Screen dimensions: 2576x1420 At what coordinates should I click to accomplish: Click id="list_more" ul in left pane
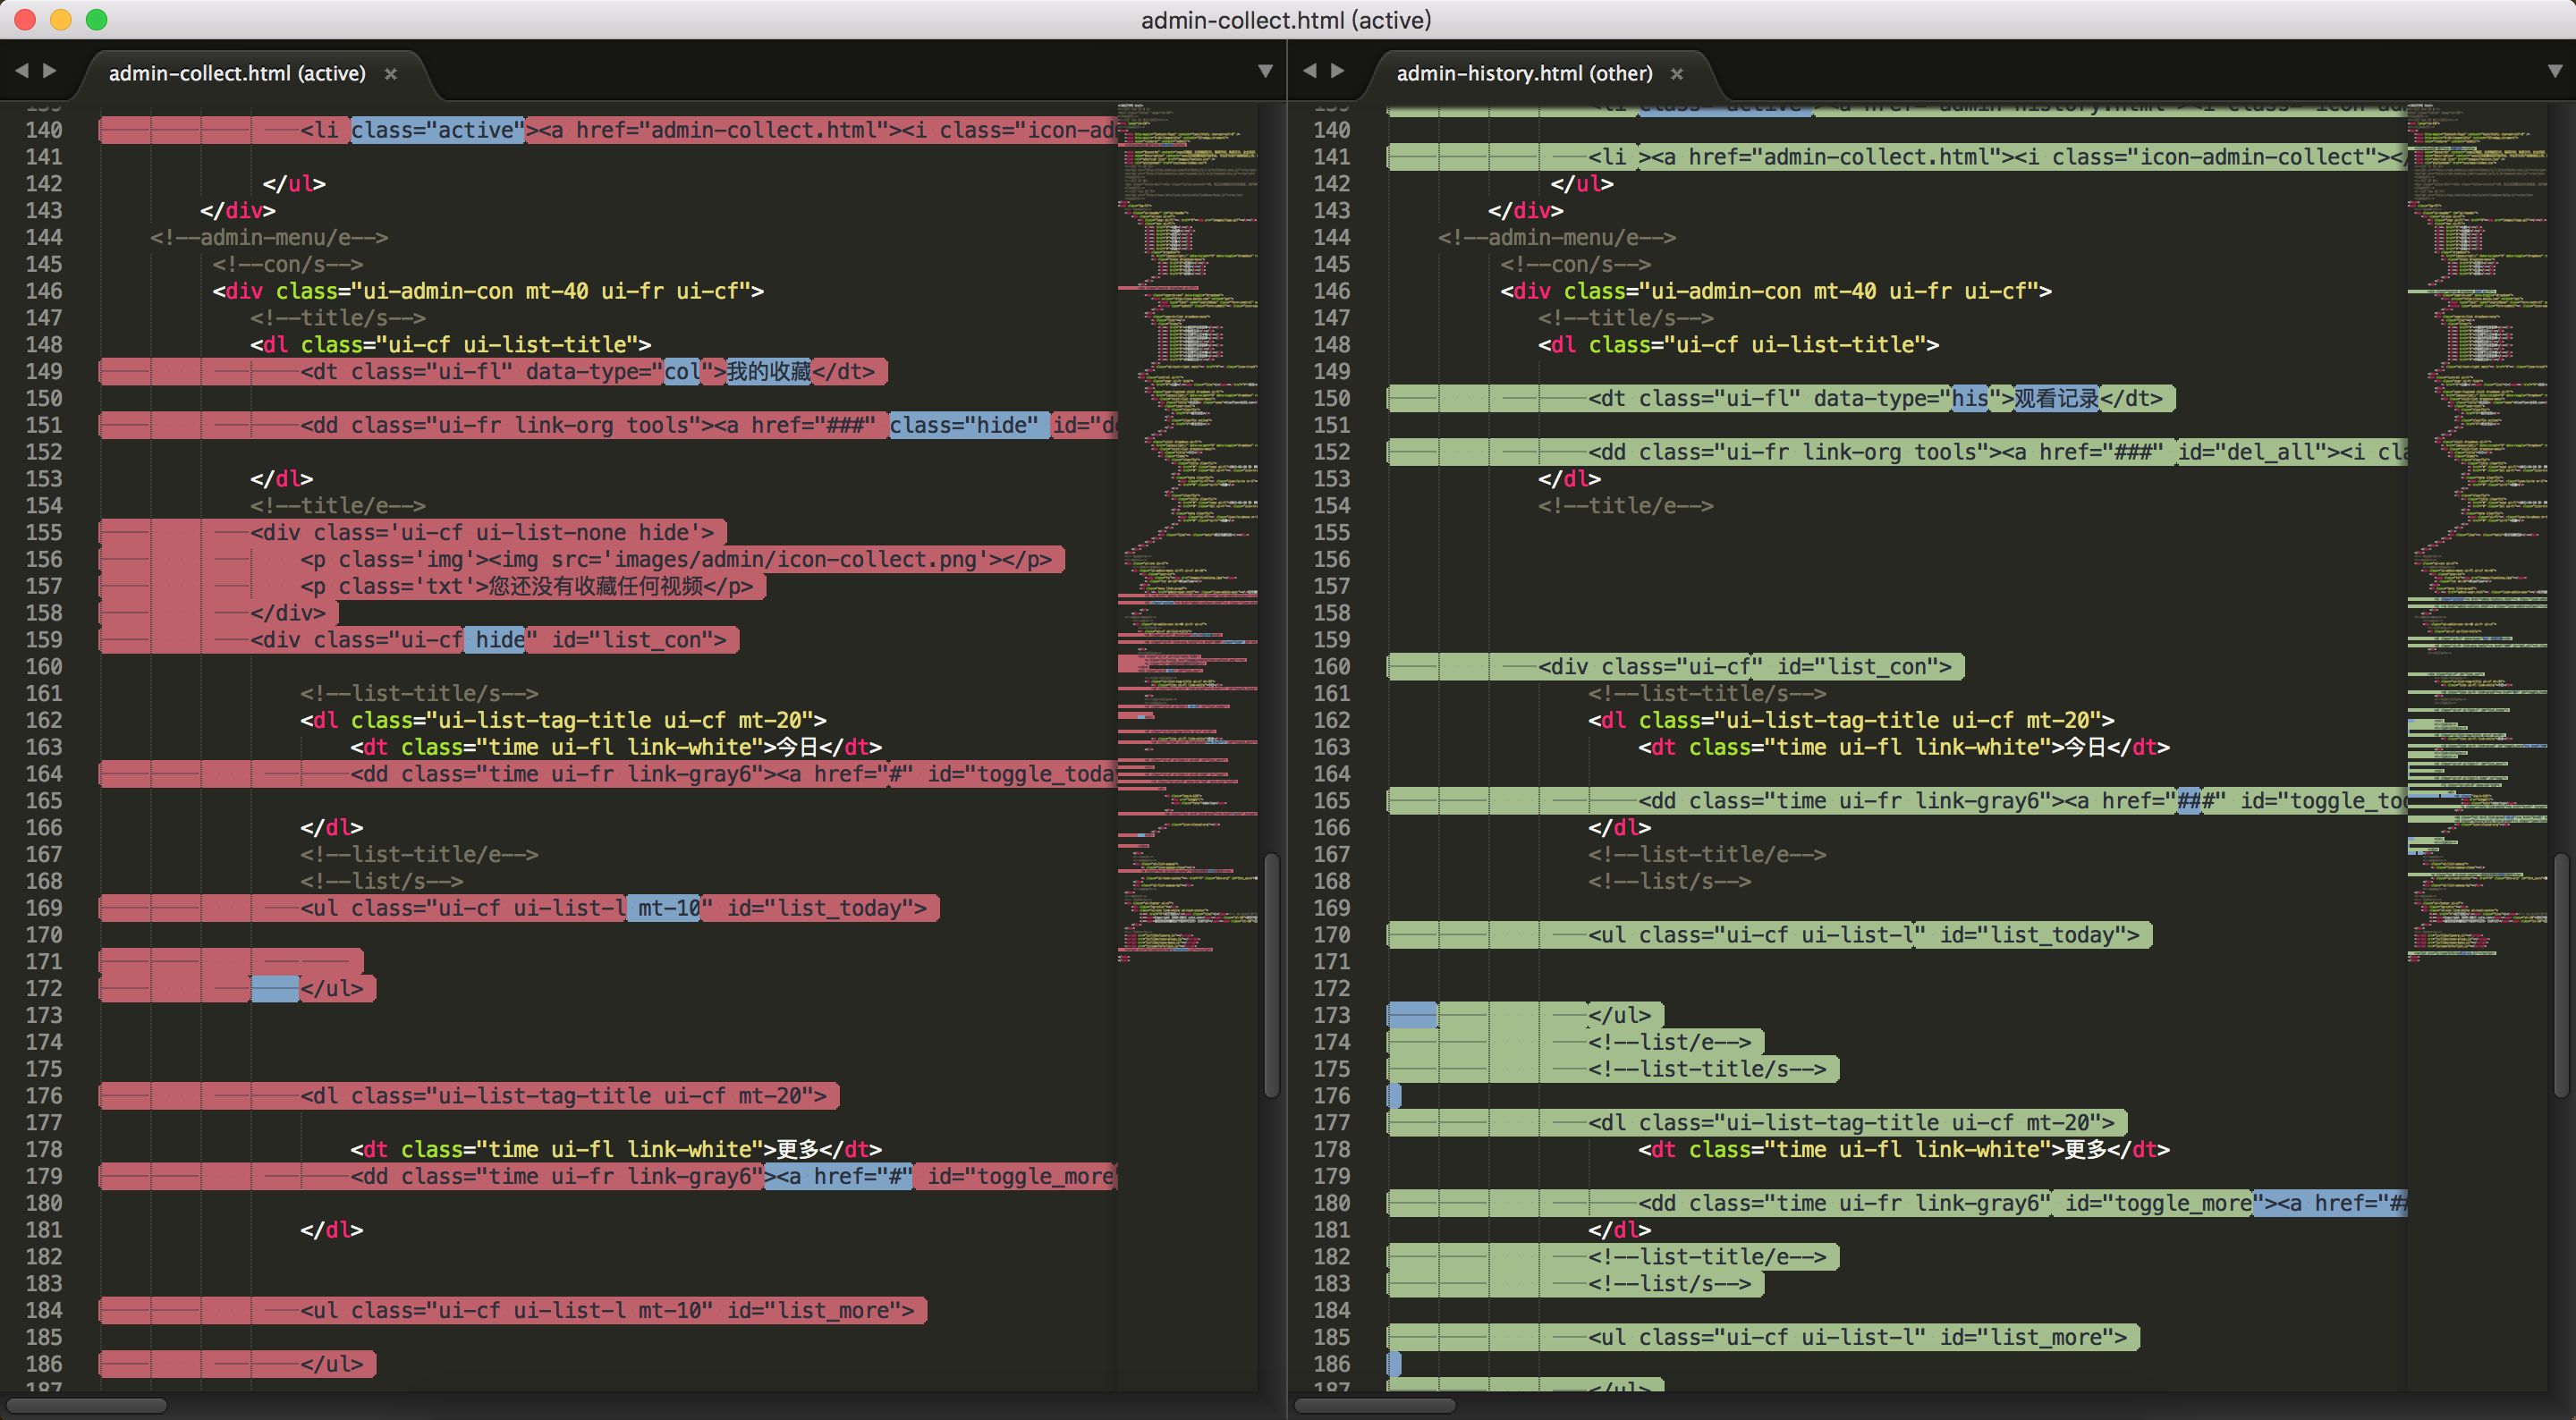point(607,1311)
